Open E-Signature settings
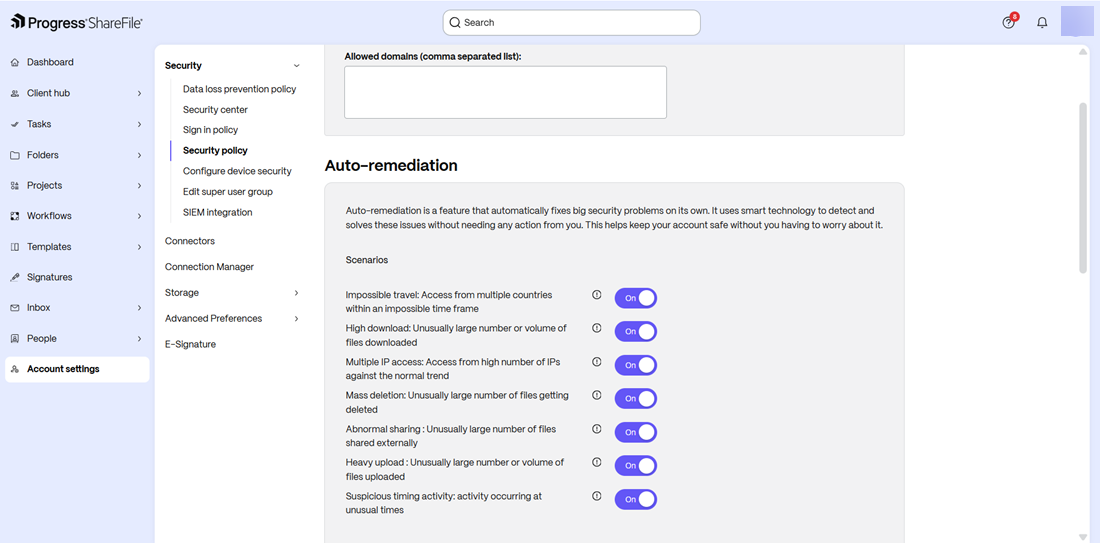Viewport: 1100px width, 543px height. click(x=190, y=344)
